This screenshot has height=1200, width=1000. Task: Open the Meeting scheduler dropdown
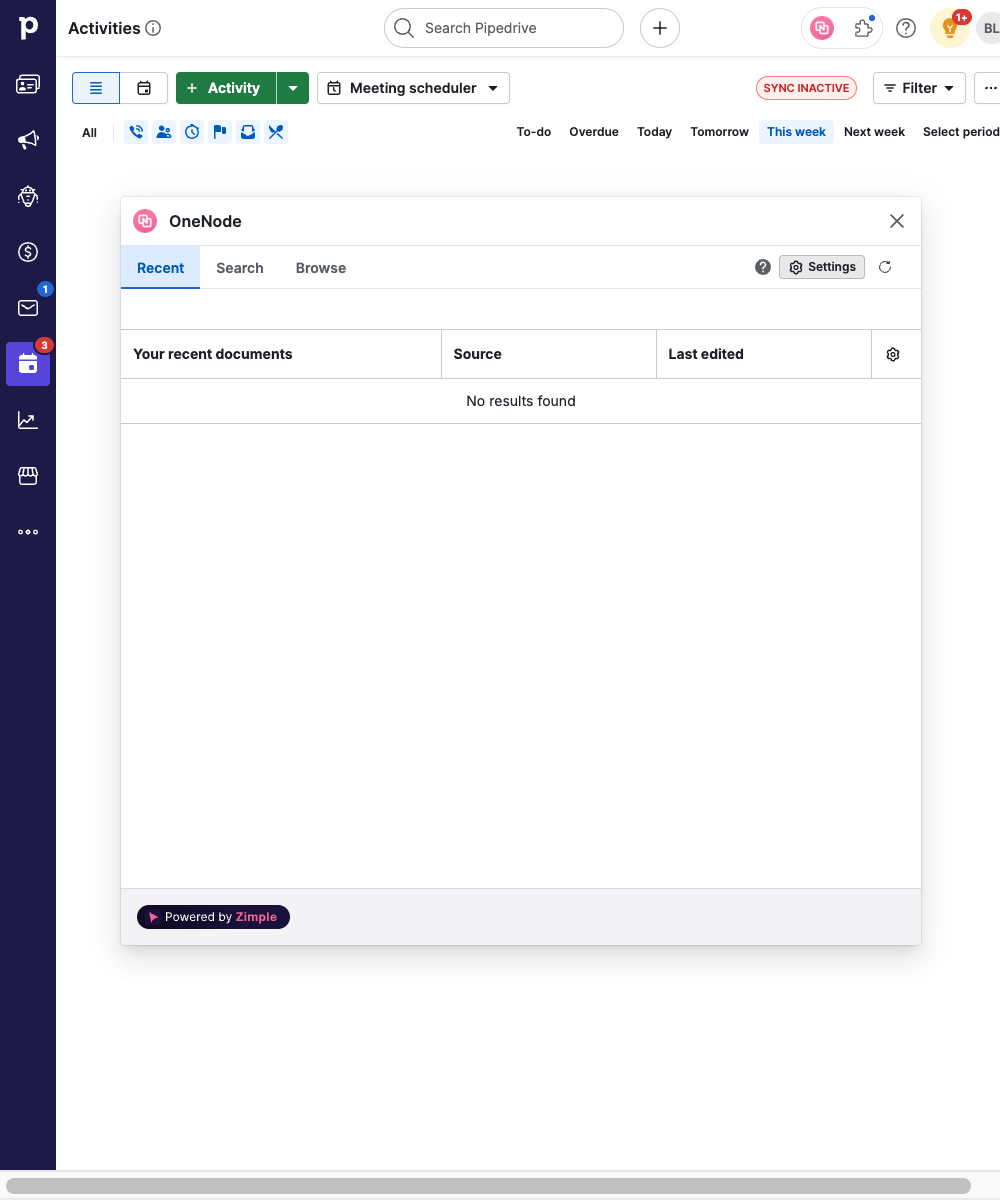[x=413, y=88]
